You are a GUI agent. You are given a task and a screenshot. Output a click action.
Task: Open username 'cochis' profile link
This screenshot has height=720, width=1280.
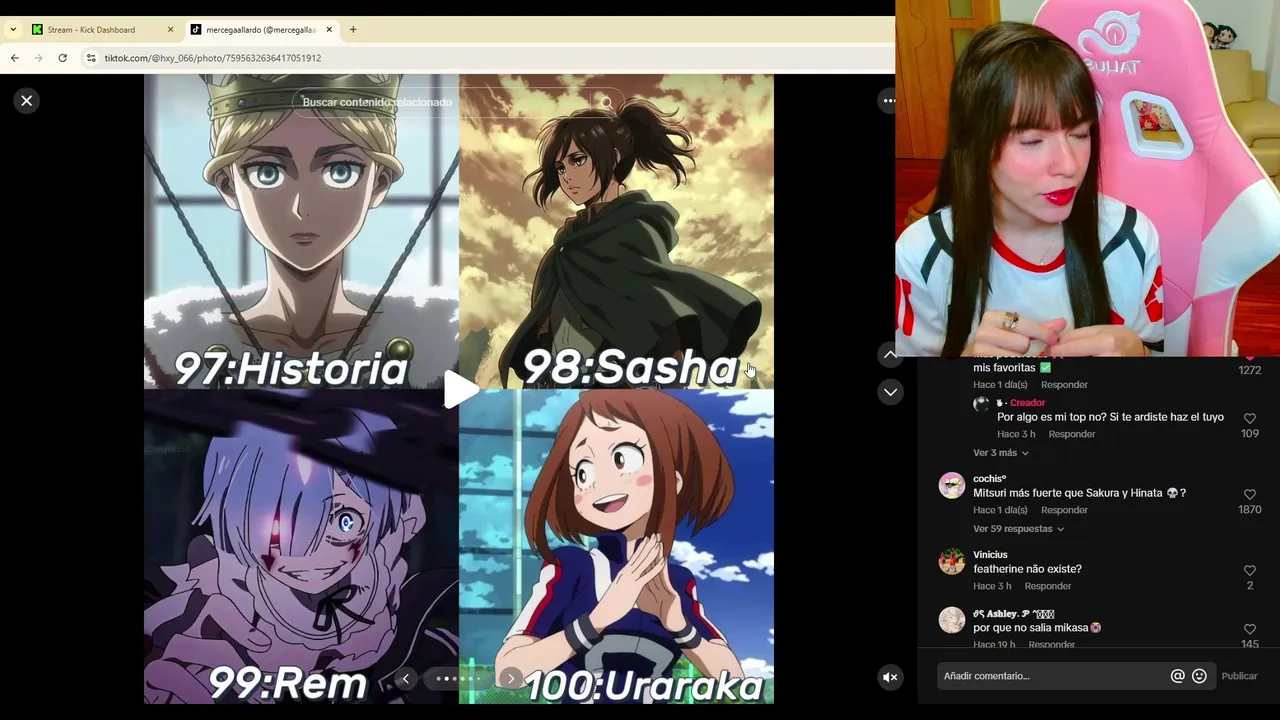click(989, 478)
